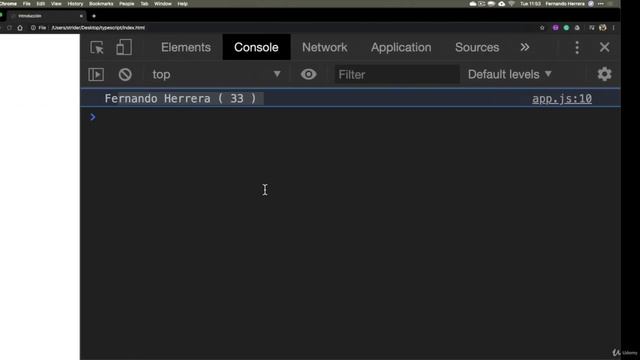This screenshot has height=360, width=640.
Task: Reload the page via refresh icon
Action: pyautogui.click(x=9, y=28)
